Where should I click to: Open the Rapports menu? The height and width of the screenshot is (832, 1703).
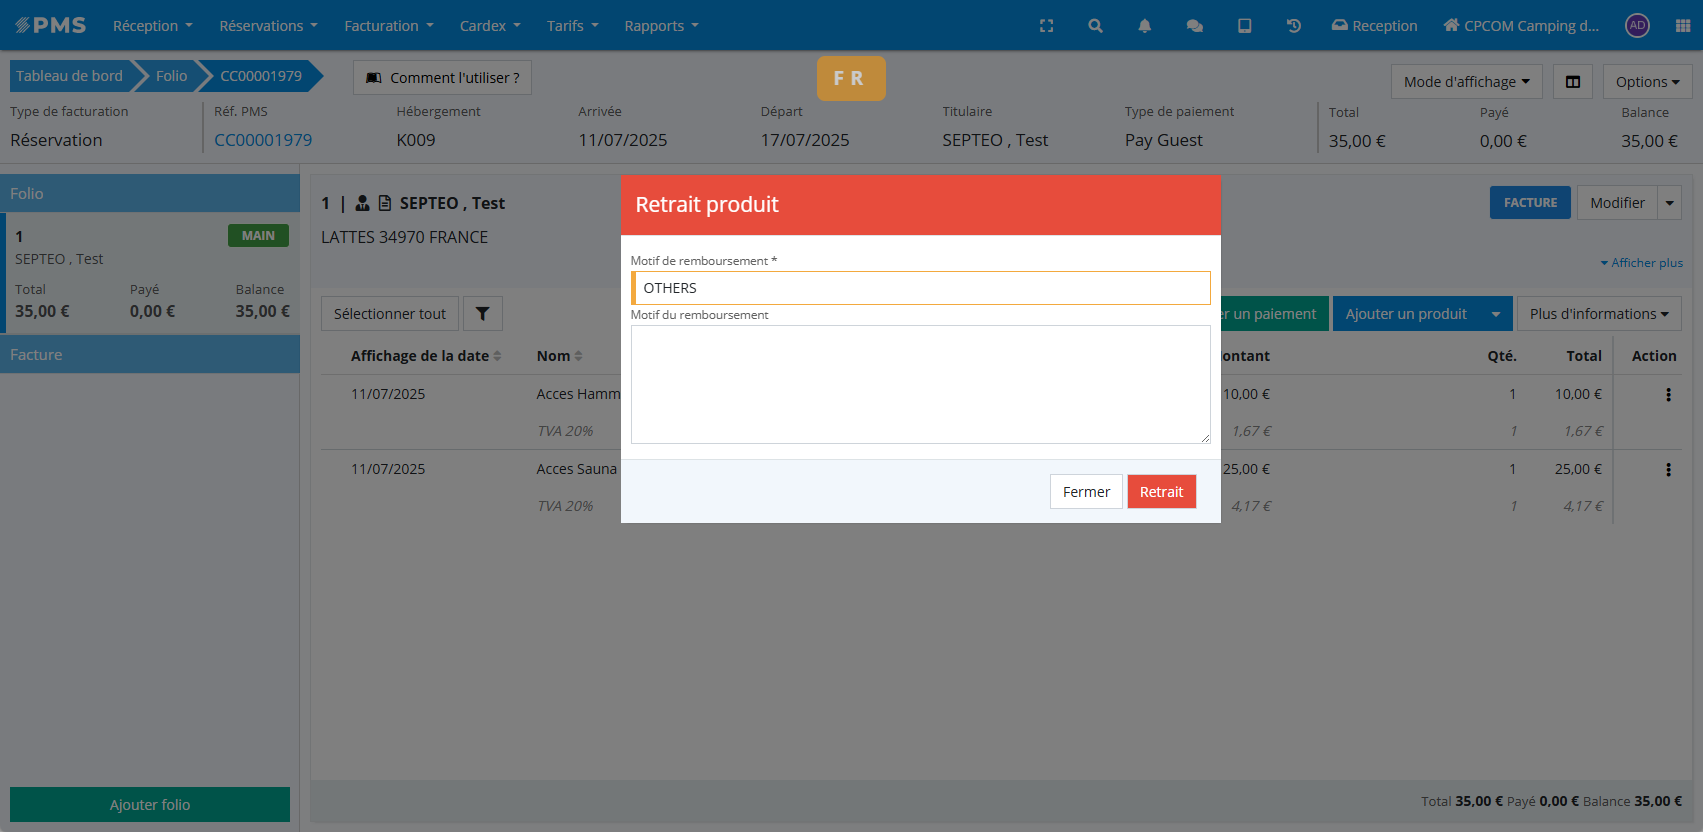(661, 26)
